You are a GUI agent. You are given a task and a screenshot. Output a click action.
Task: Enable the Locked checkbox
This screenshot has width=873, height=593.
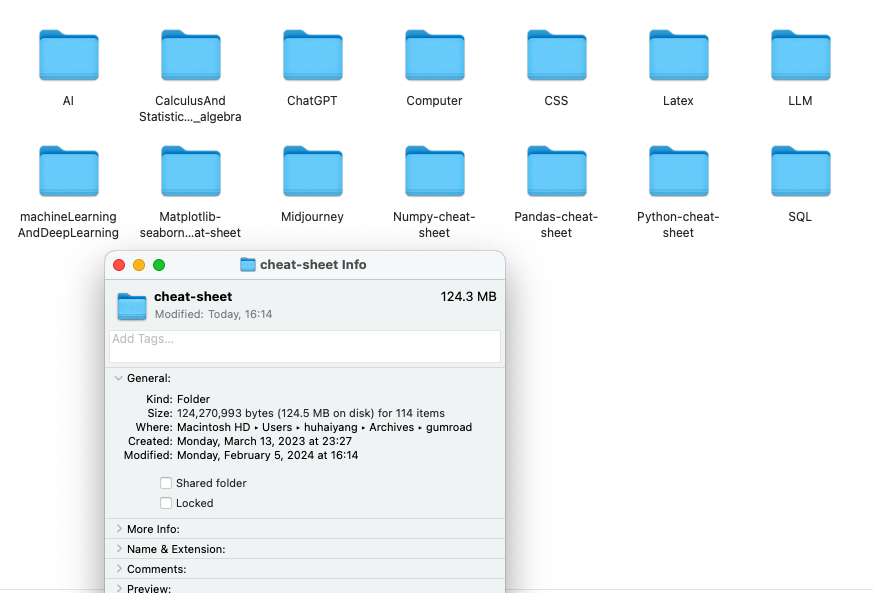[x=166, y=503]
